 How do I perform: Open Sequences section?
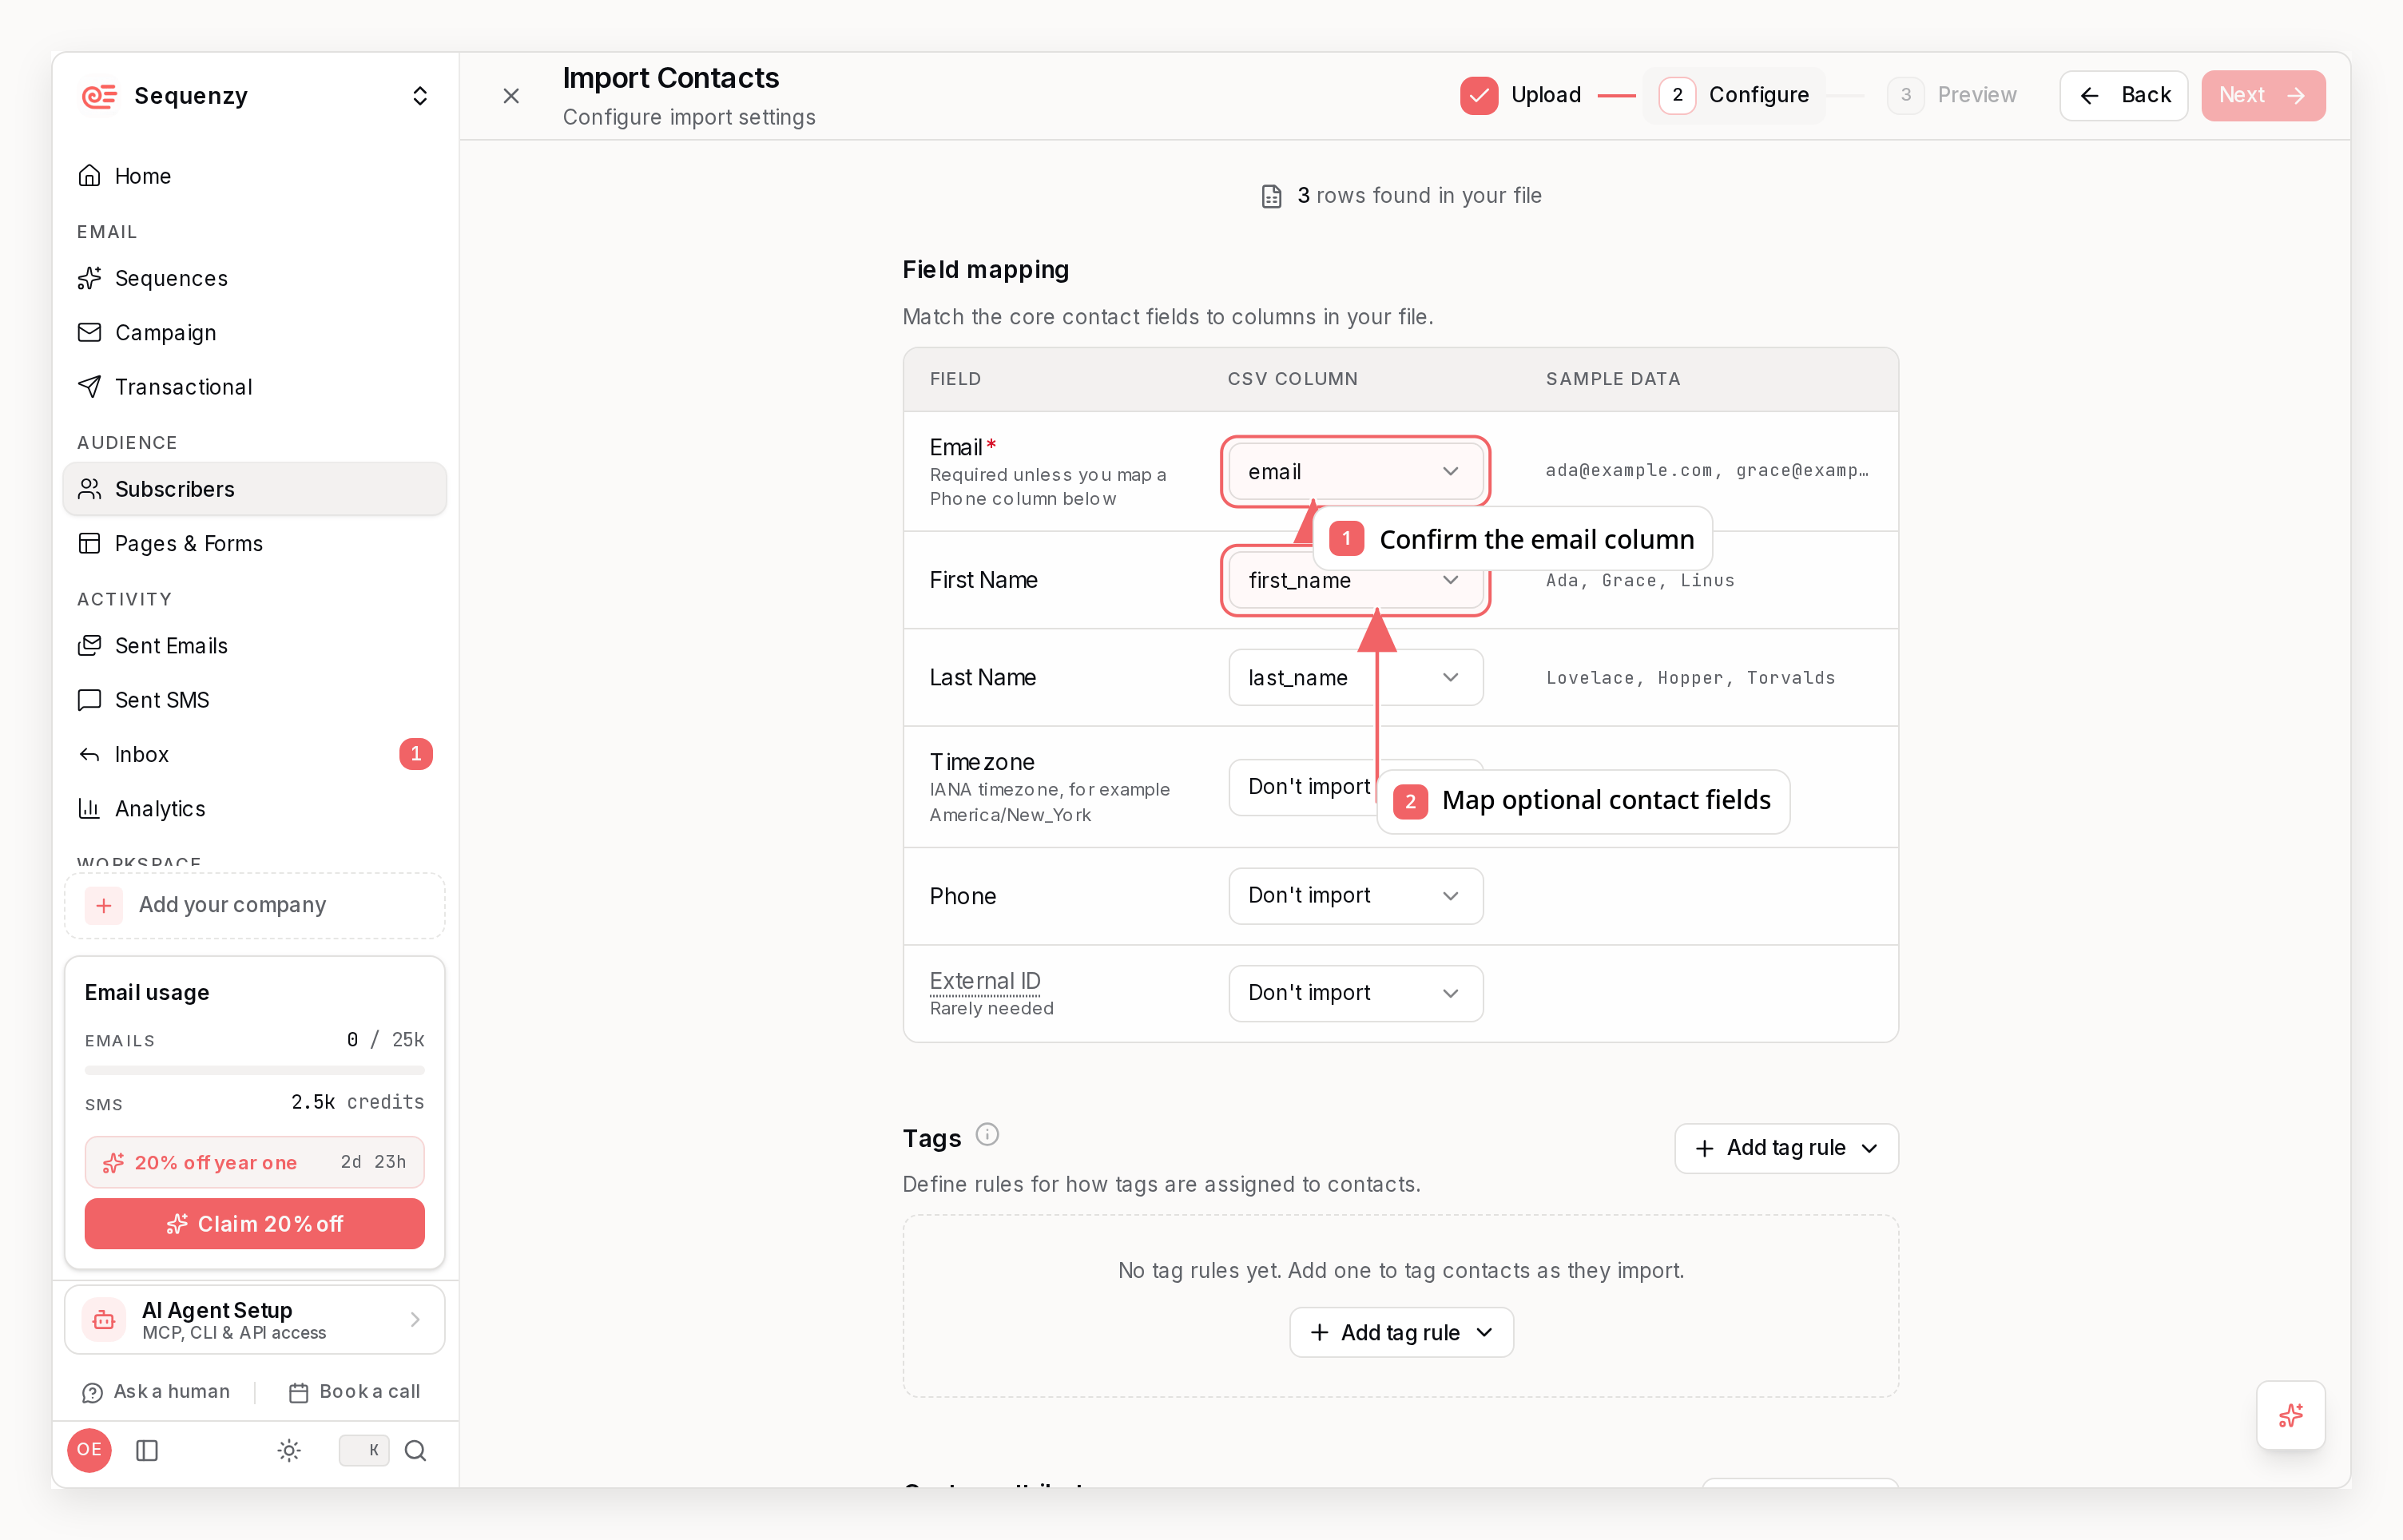click(x=254, y=278)
